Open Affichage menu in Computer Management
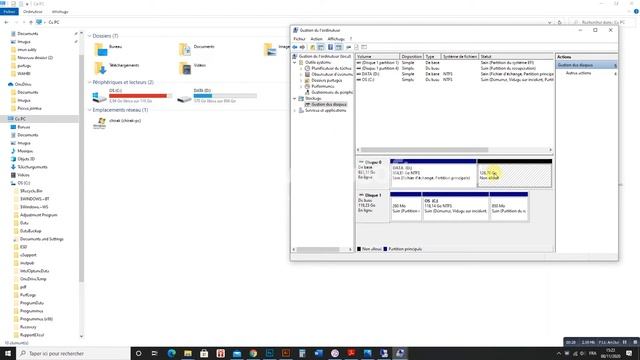The image size is (640, 360). click(336, 39)
